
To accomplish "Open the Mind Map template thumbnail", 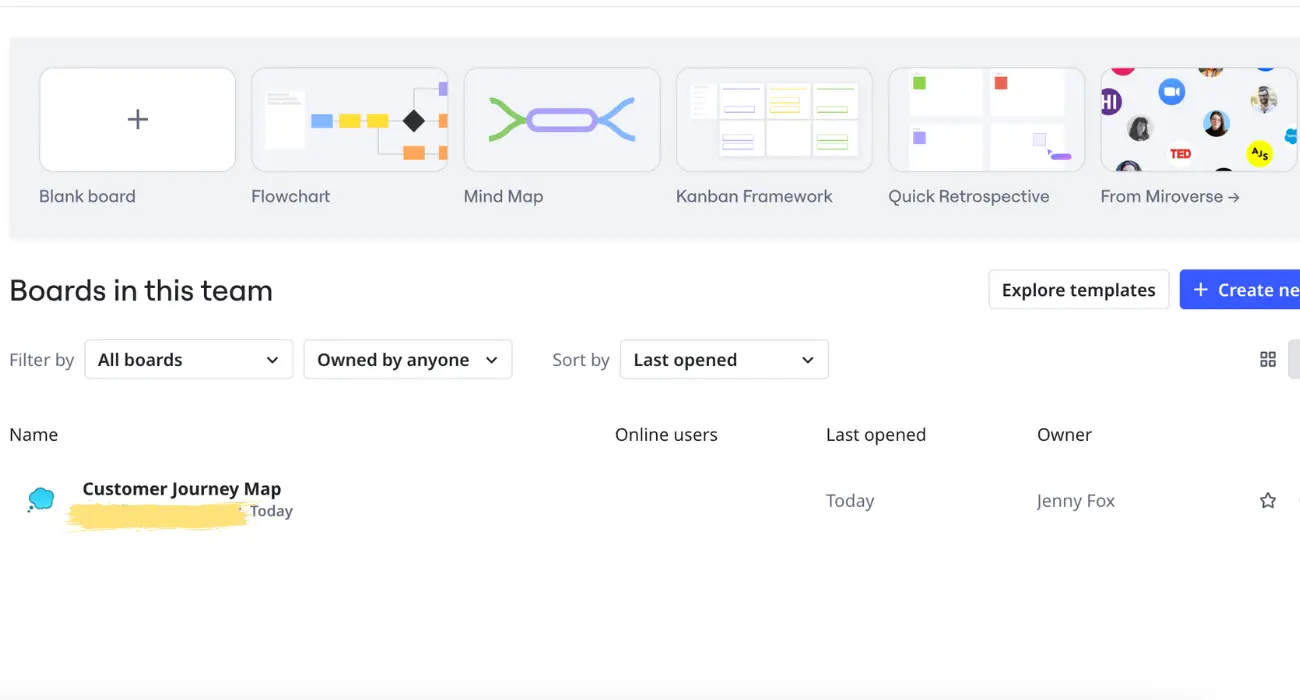I will tap(562, 120).
